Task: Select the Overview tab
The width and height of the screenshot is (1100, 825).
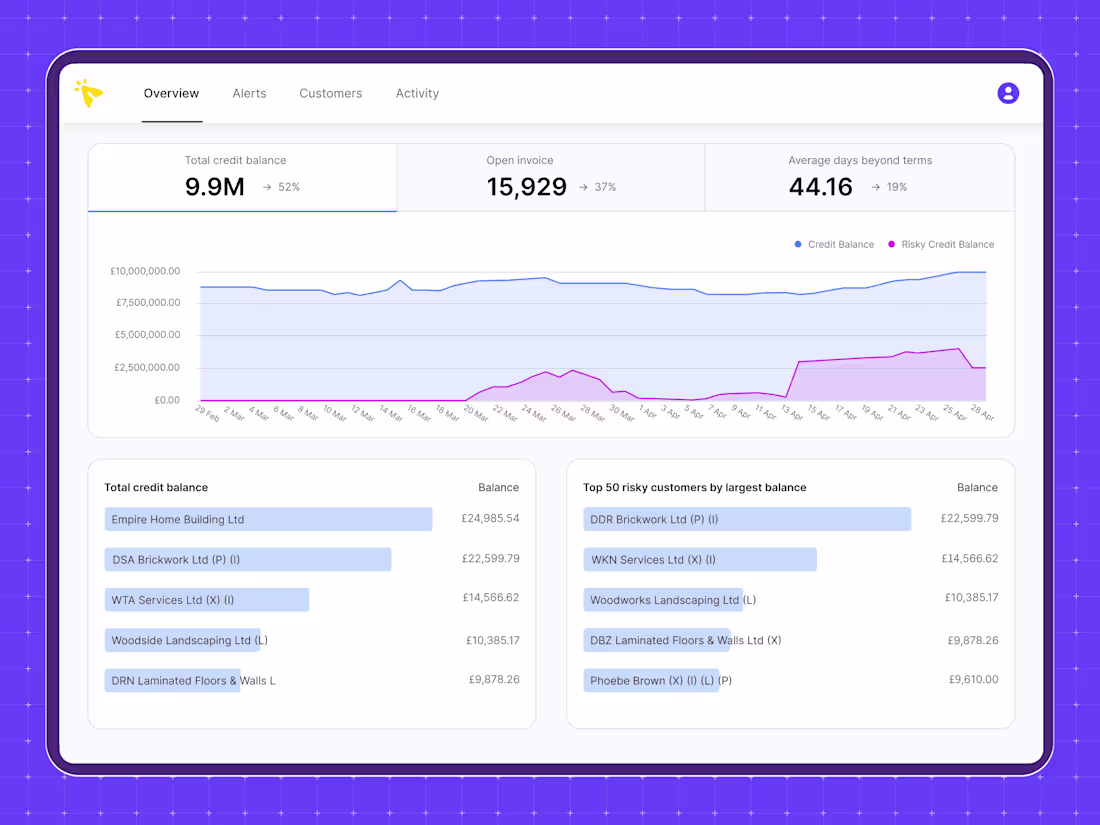Action: click(x=171, y=93)
